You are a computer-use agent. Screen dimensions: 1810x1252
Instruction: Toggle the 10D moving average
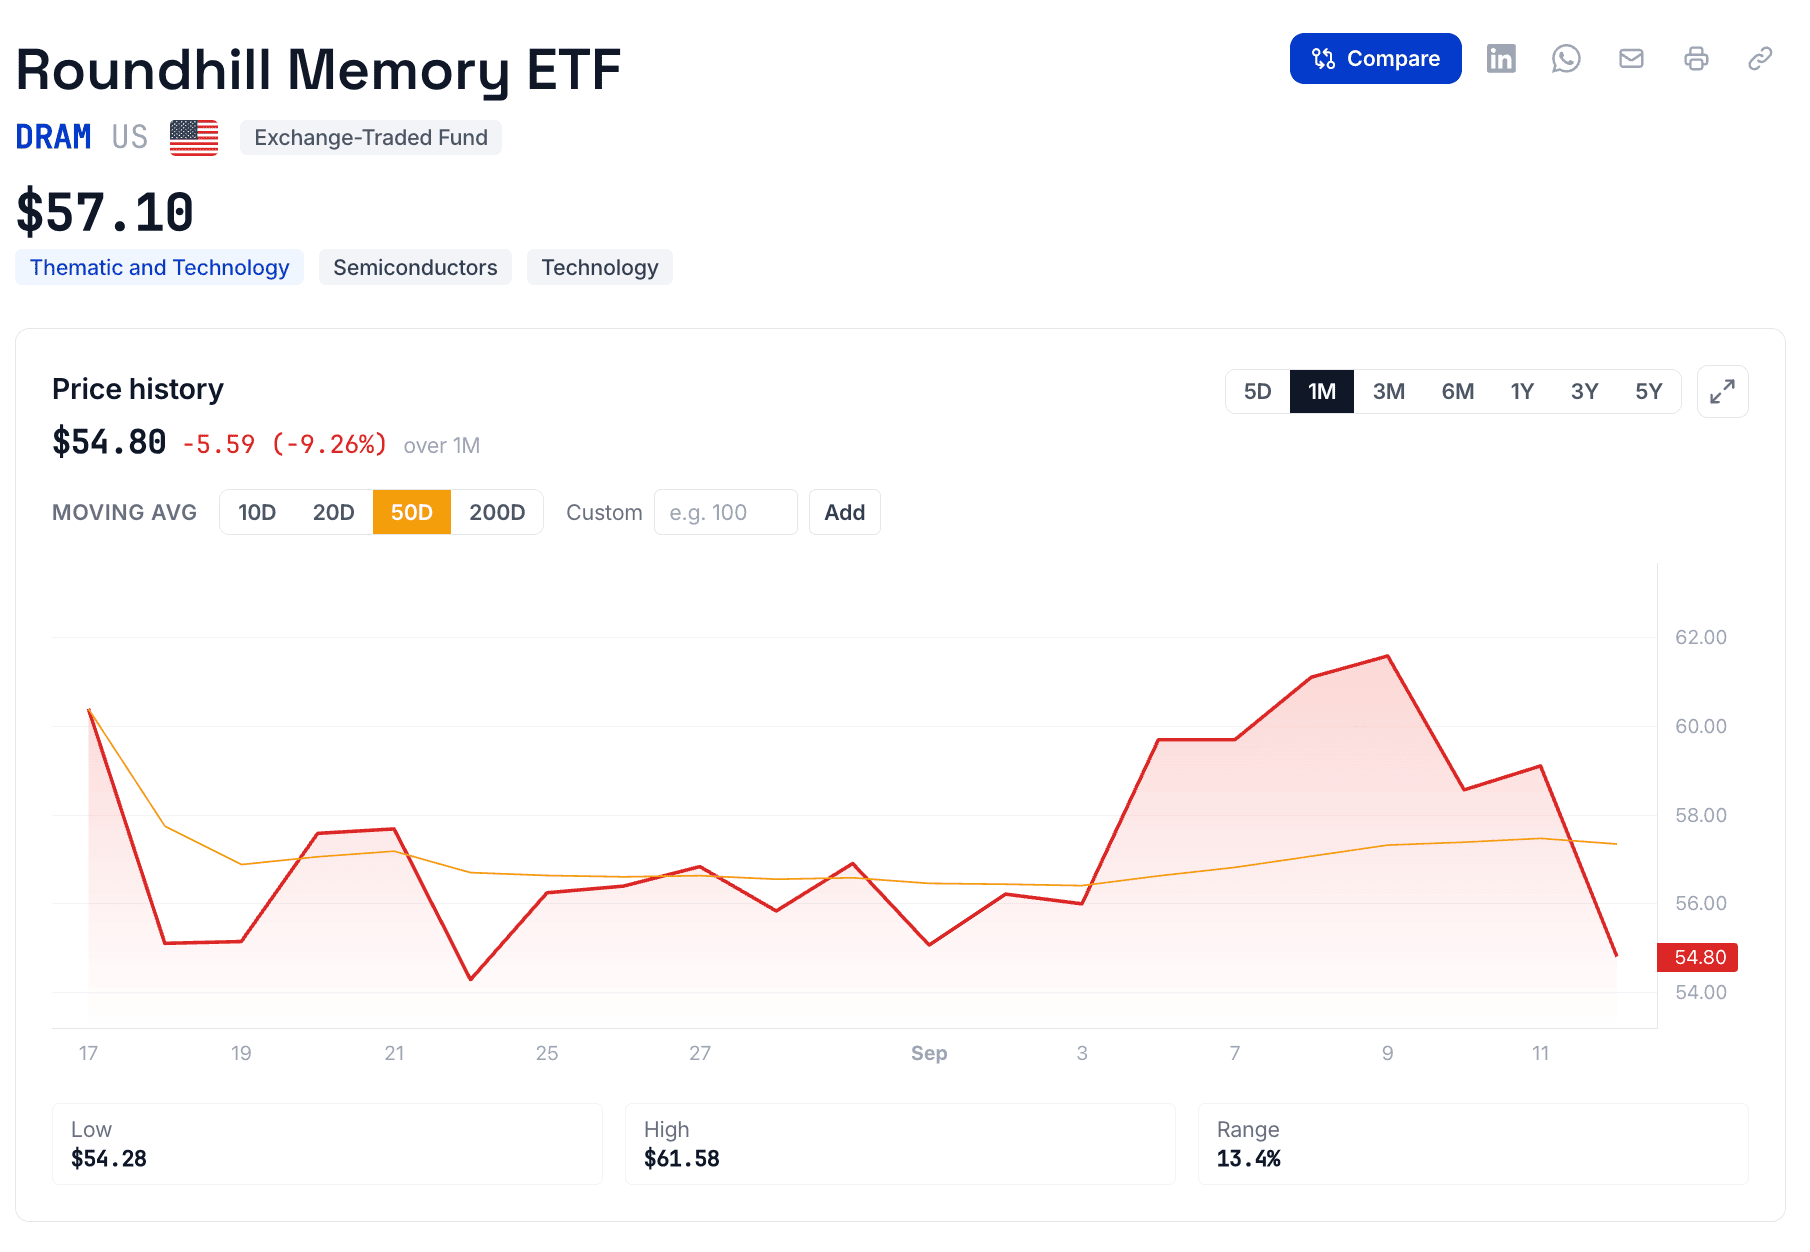coord(257,512)
